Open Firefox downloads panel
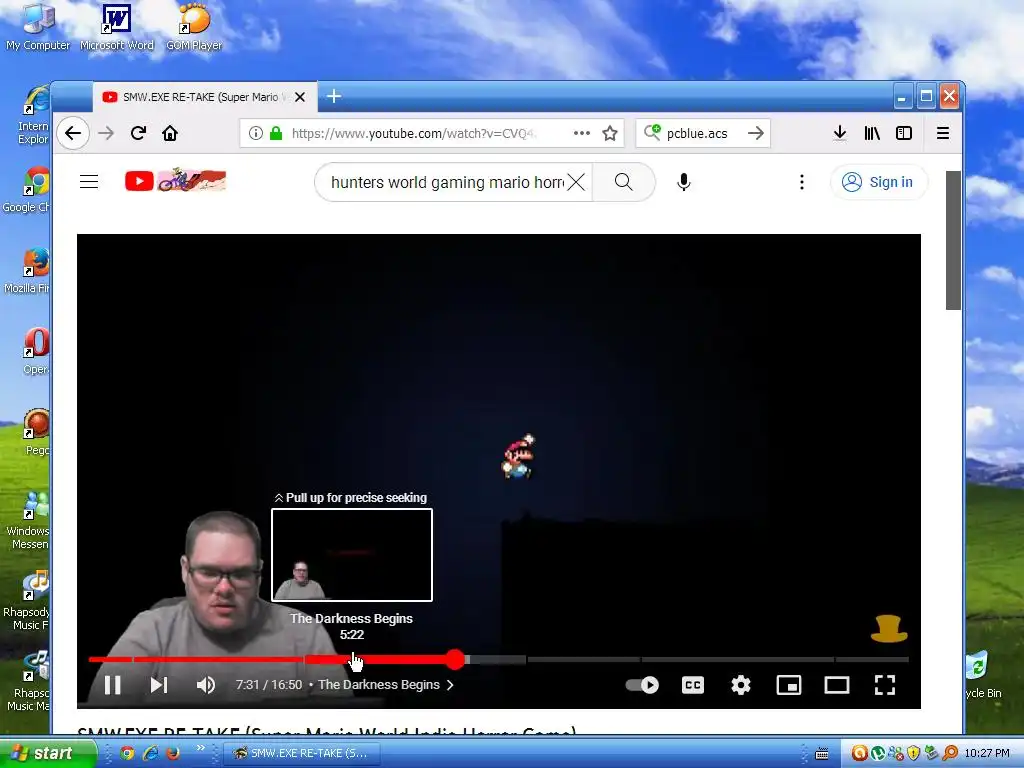1024x768 pixels. [x=840, y=133]
